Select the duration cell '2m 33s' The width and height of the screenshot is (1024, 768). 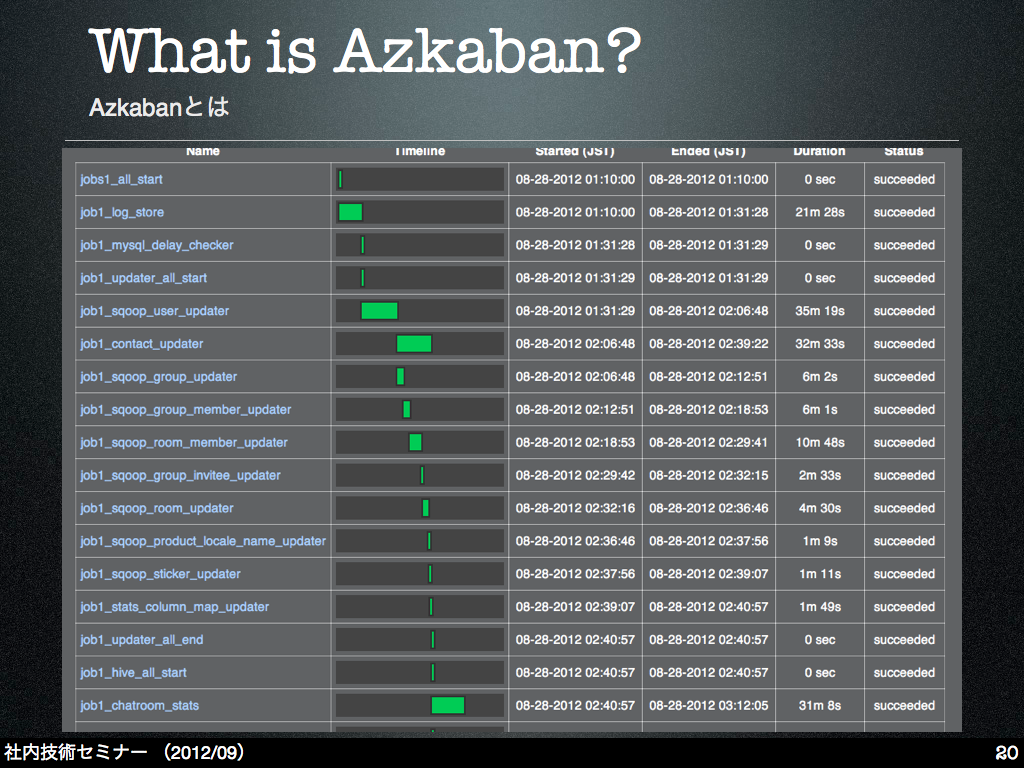point(820,475)
